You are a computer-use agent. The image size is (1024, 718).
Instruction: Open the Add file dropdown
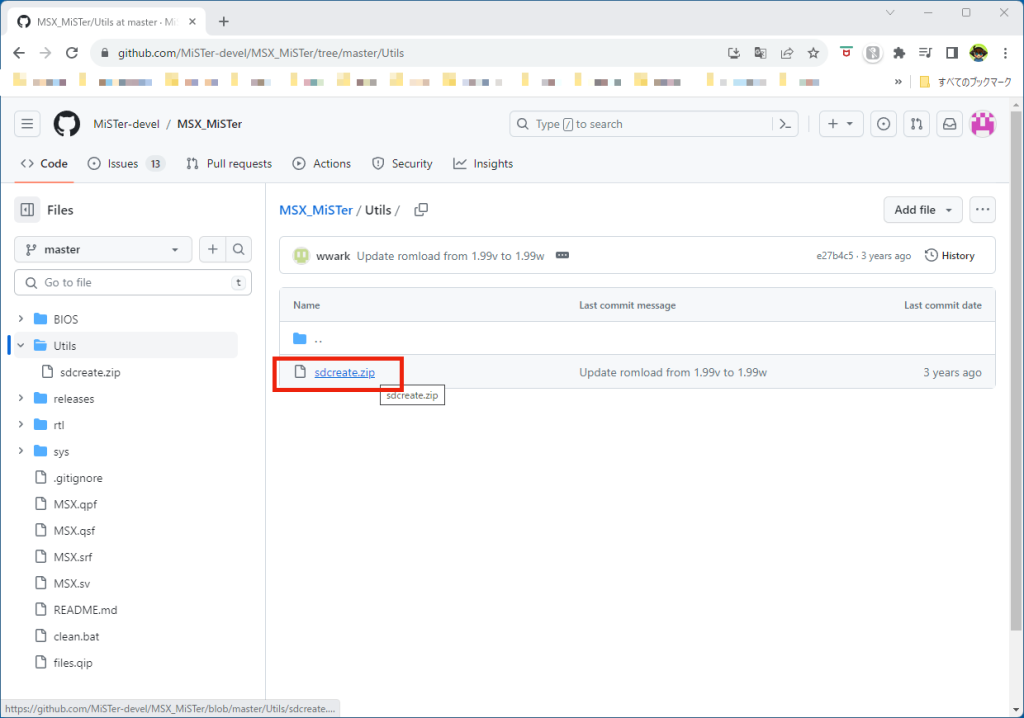pyautogui.click(x=922, y=210)
